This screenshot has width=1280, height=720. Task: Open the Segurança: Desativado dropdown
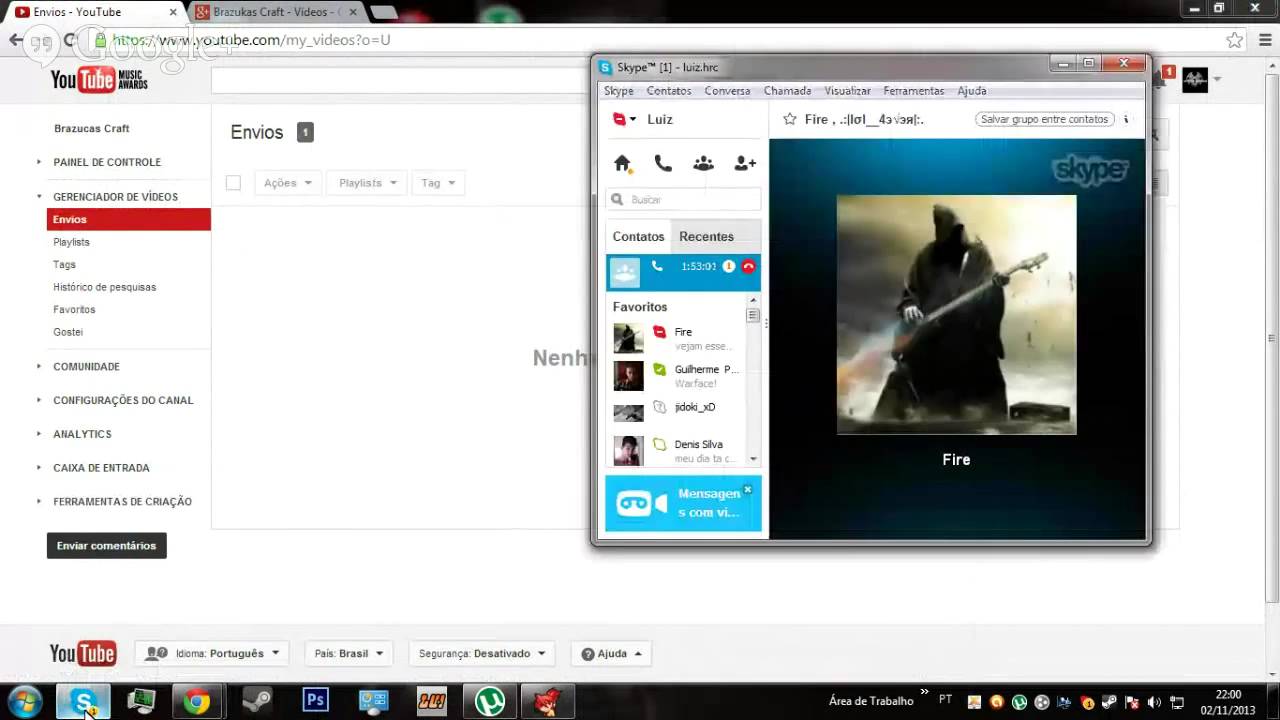[x=482, y=654]
